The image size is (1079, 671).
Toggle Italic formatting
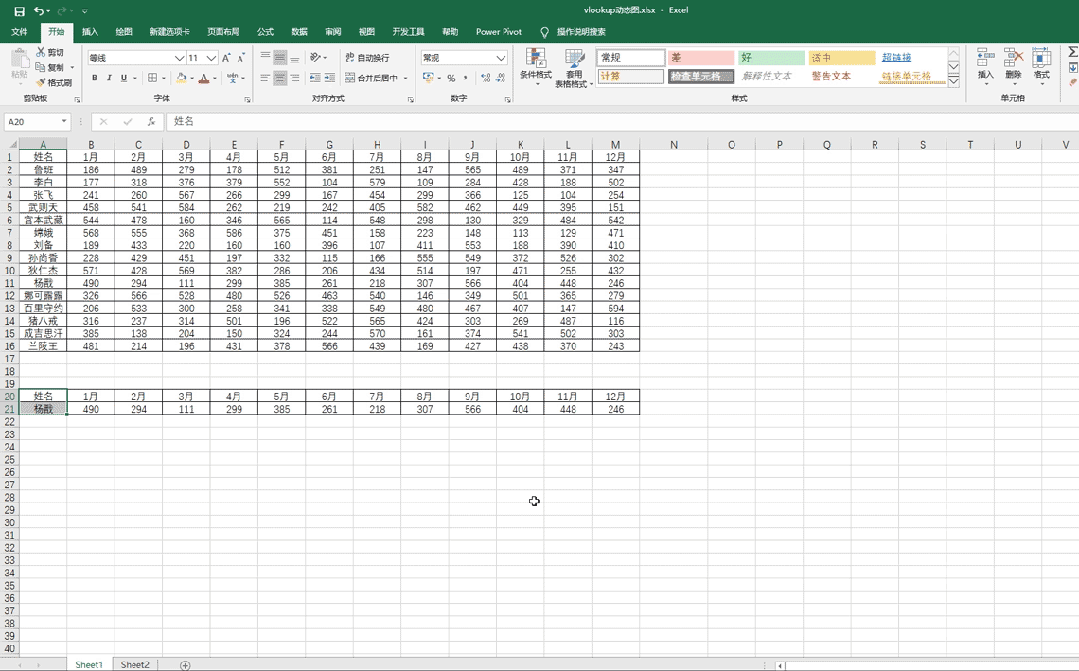pos(109,78)
